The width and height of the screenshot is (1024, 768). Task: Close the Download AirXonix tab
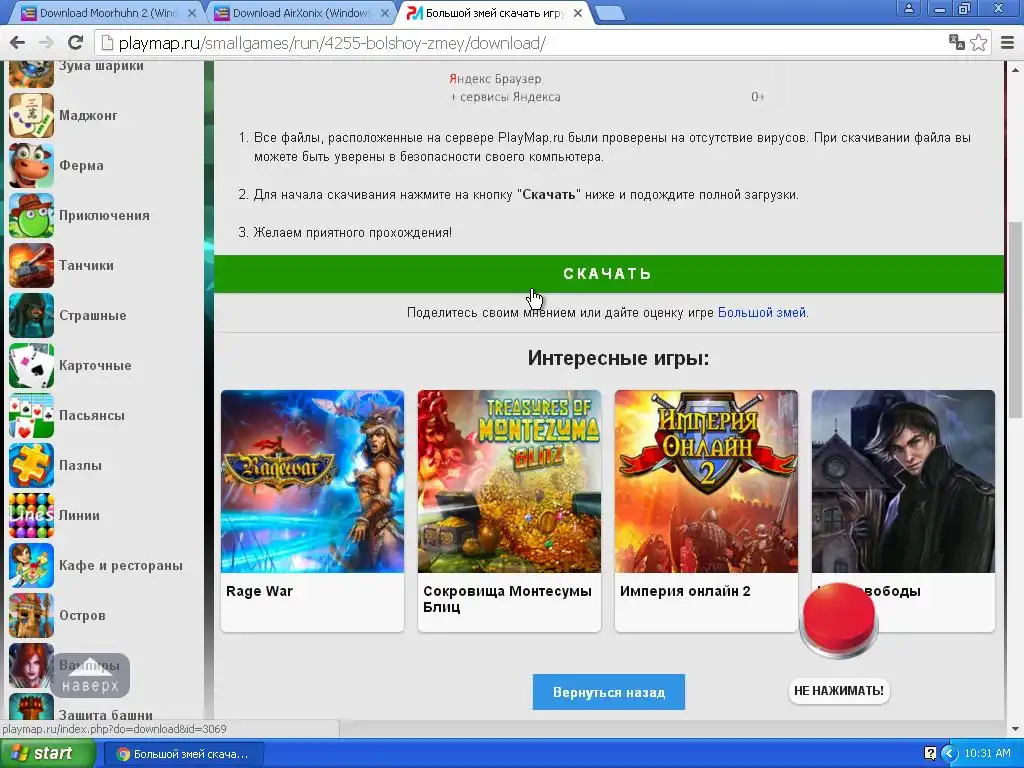click(385, 12)
